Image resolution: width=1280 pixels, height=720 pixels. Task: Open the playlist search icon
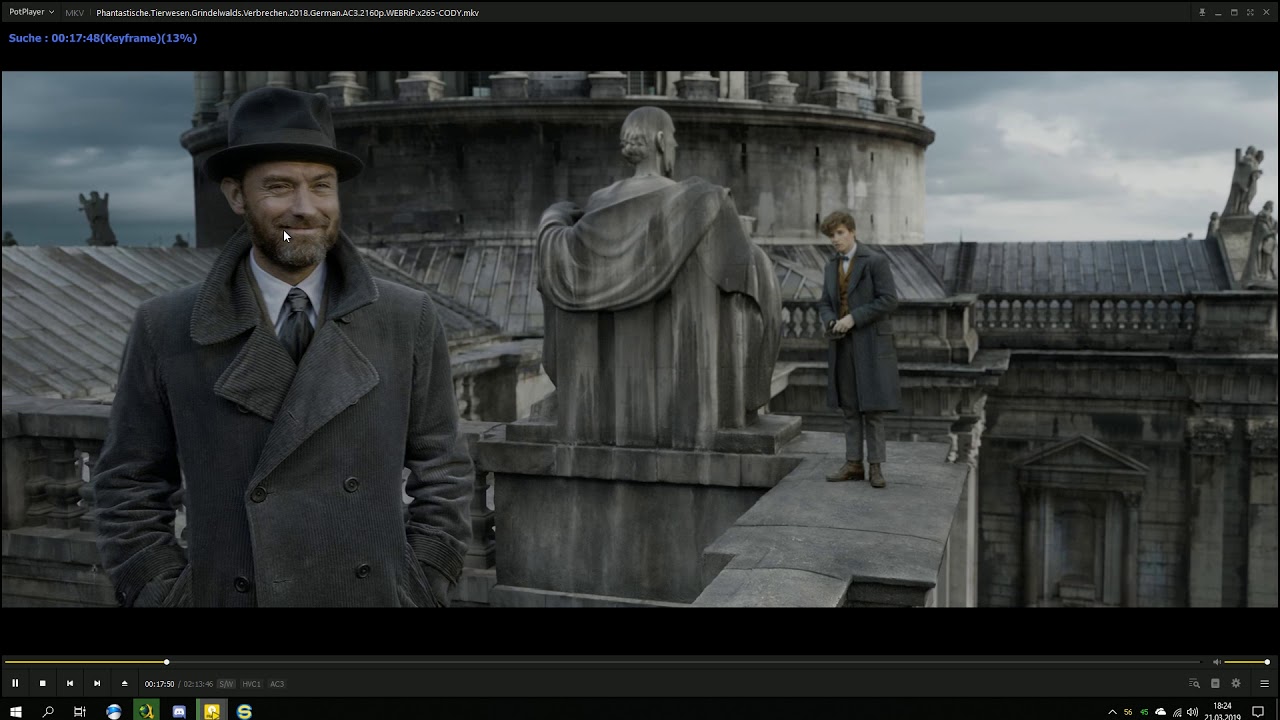[x=1194, y=683]
